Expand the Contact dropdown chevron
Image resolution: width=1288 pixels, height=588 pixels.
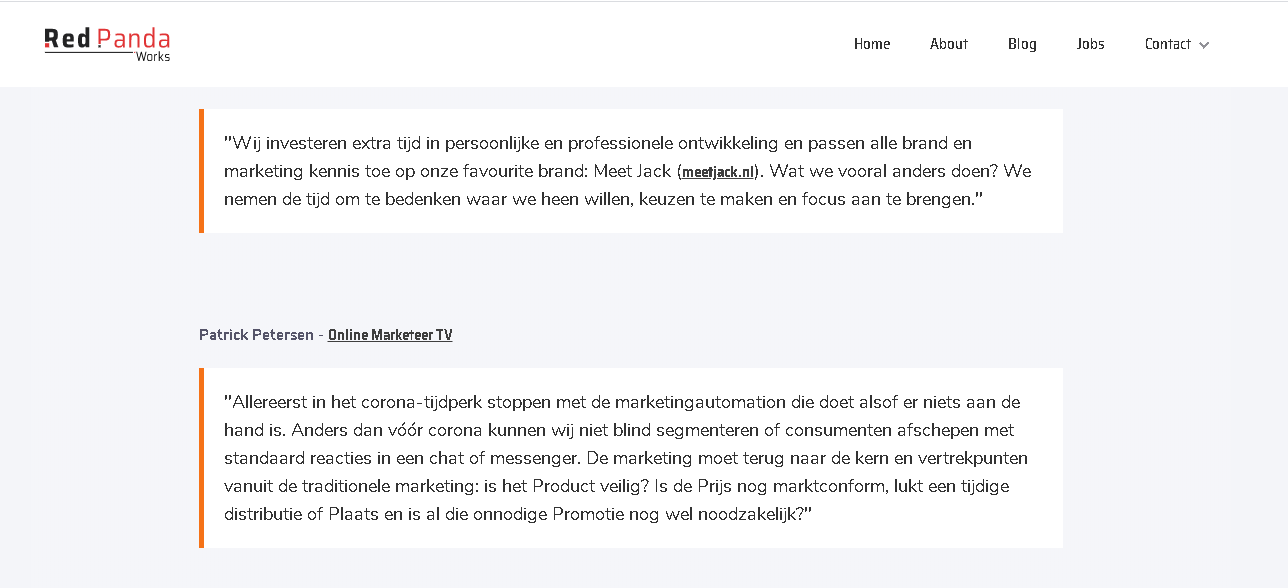click(1204, 45)
